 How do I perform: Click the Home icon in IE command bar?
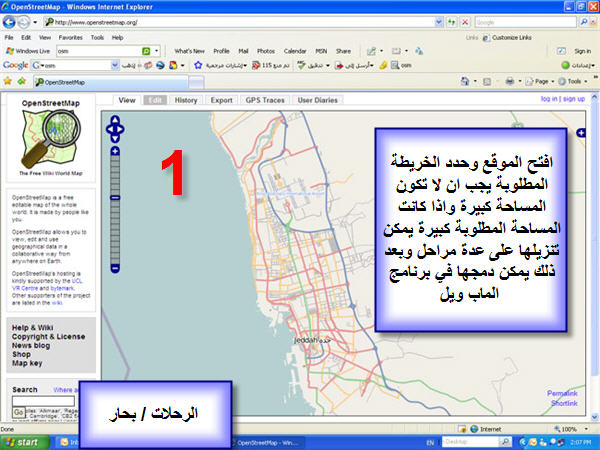coord(465,81)
